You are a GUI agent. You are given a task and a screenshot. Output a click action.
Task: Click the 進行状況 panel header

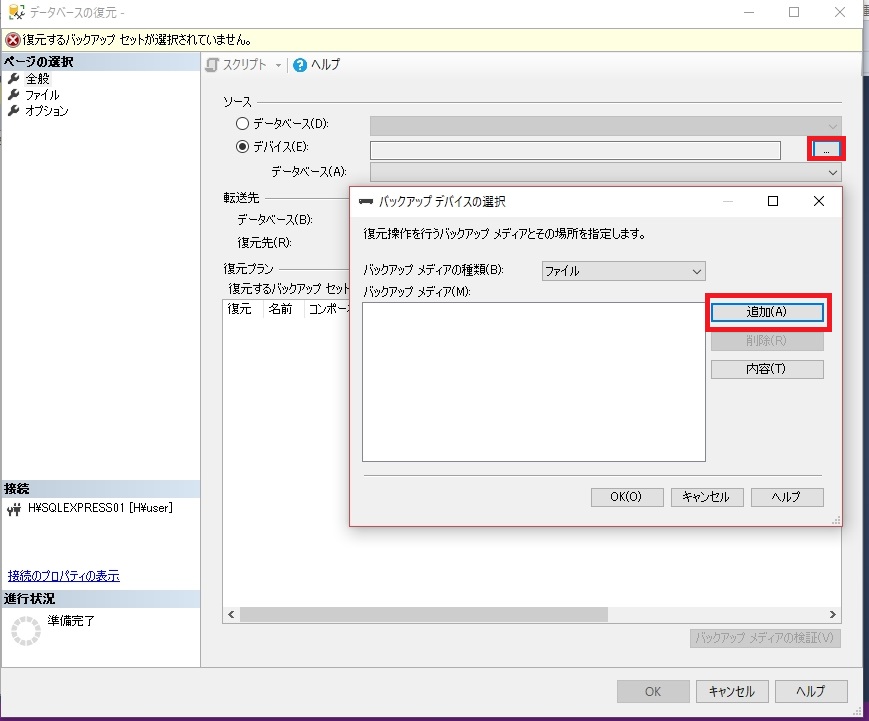pyautogui.click(x=100, y=599)
